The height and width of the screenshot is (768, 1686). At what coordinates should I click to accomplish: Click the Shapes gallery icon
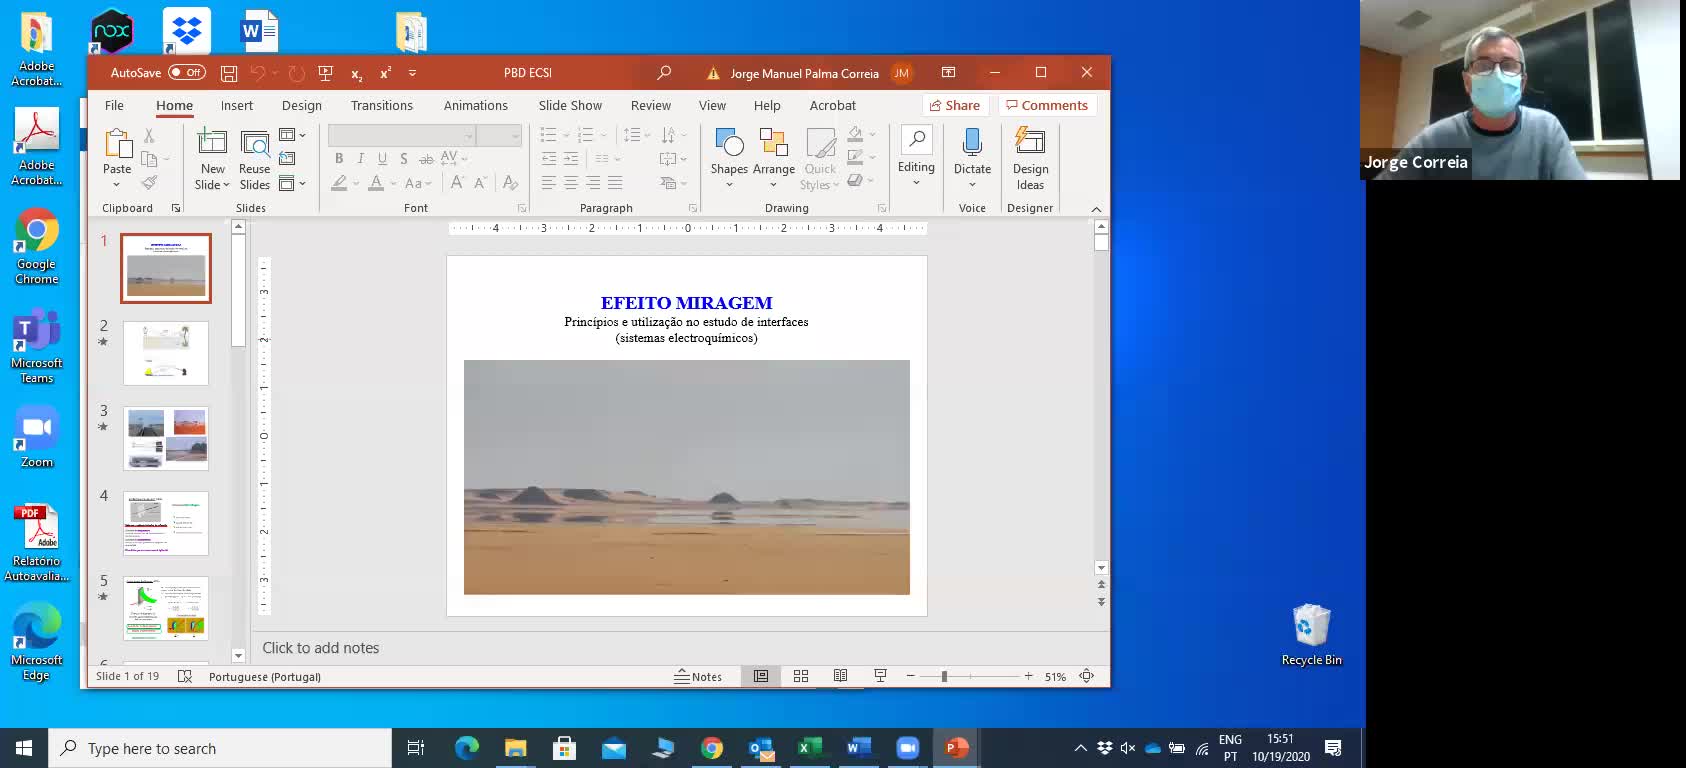point(729,143)
